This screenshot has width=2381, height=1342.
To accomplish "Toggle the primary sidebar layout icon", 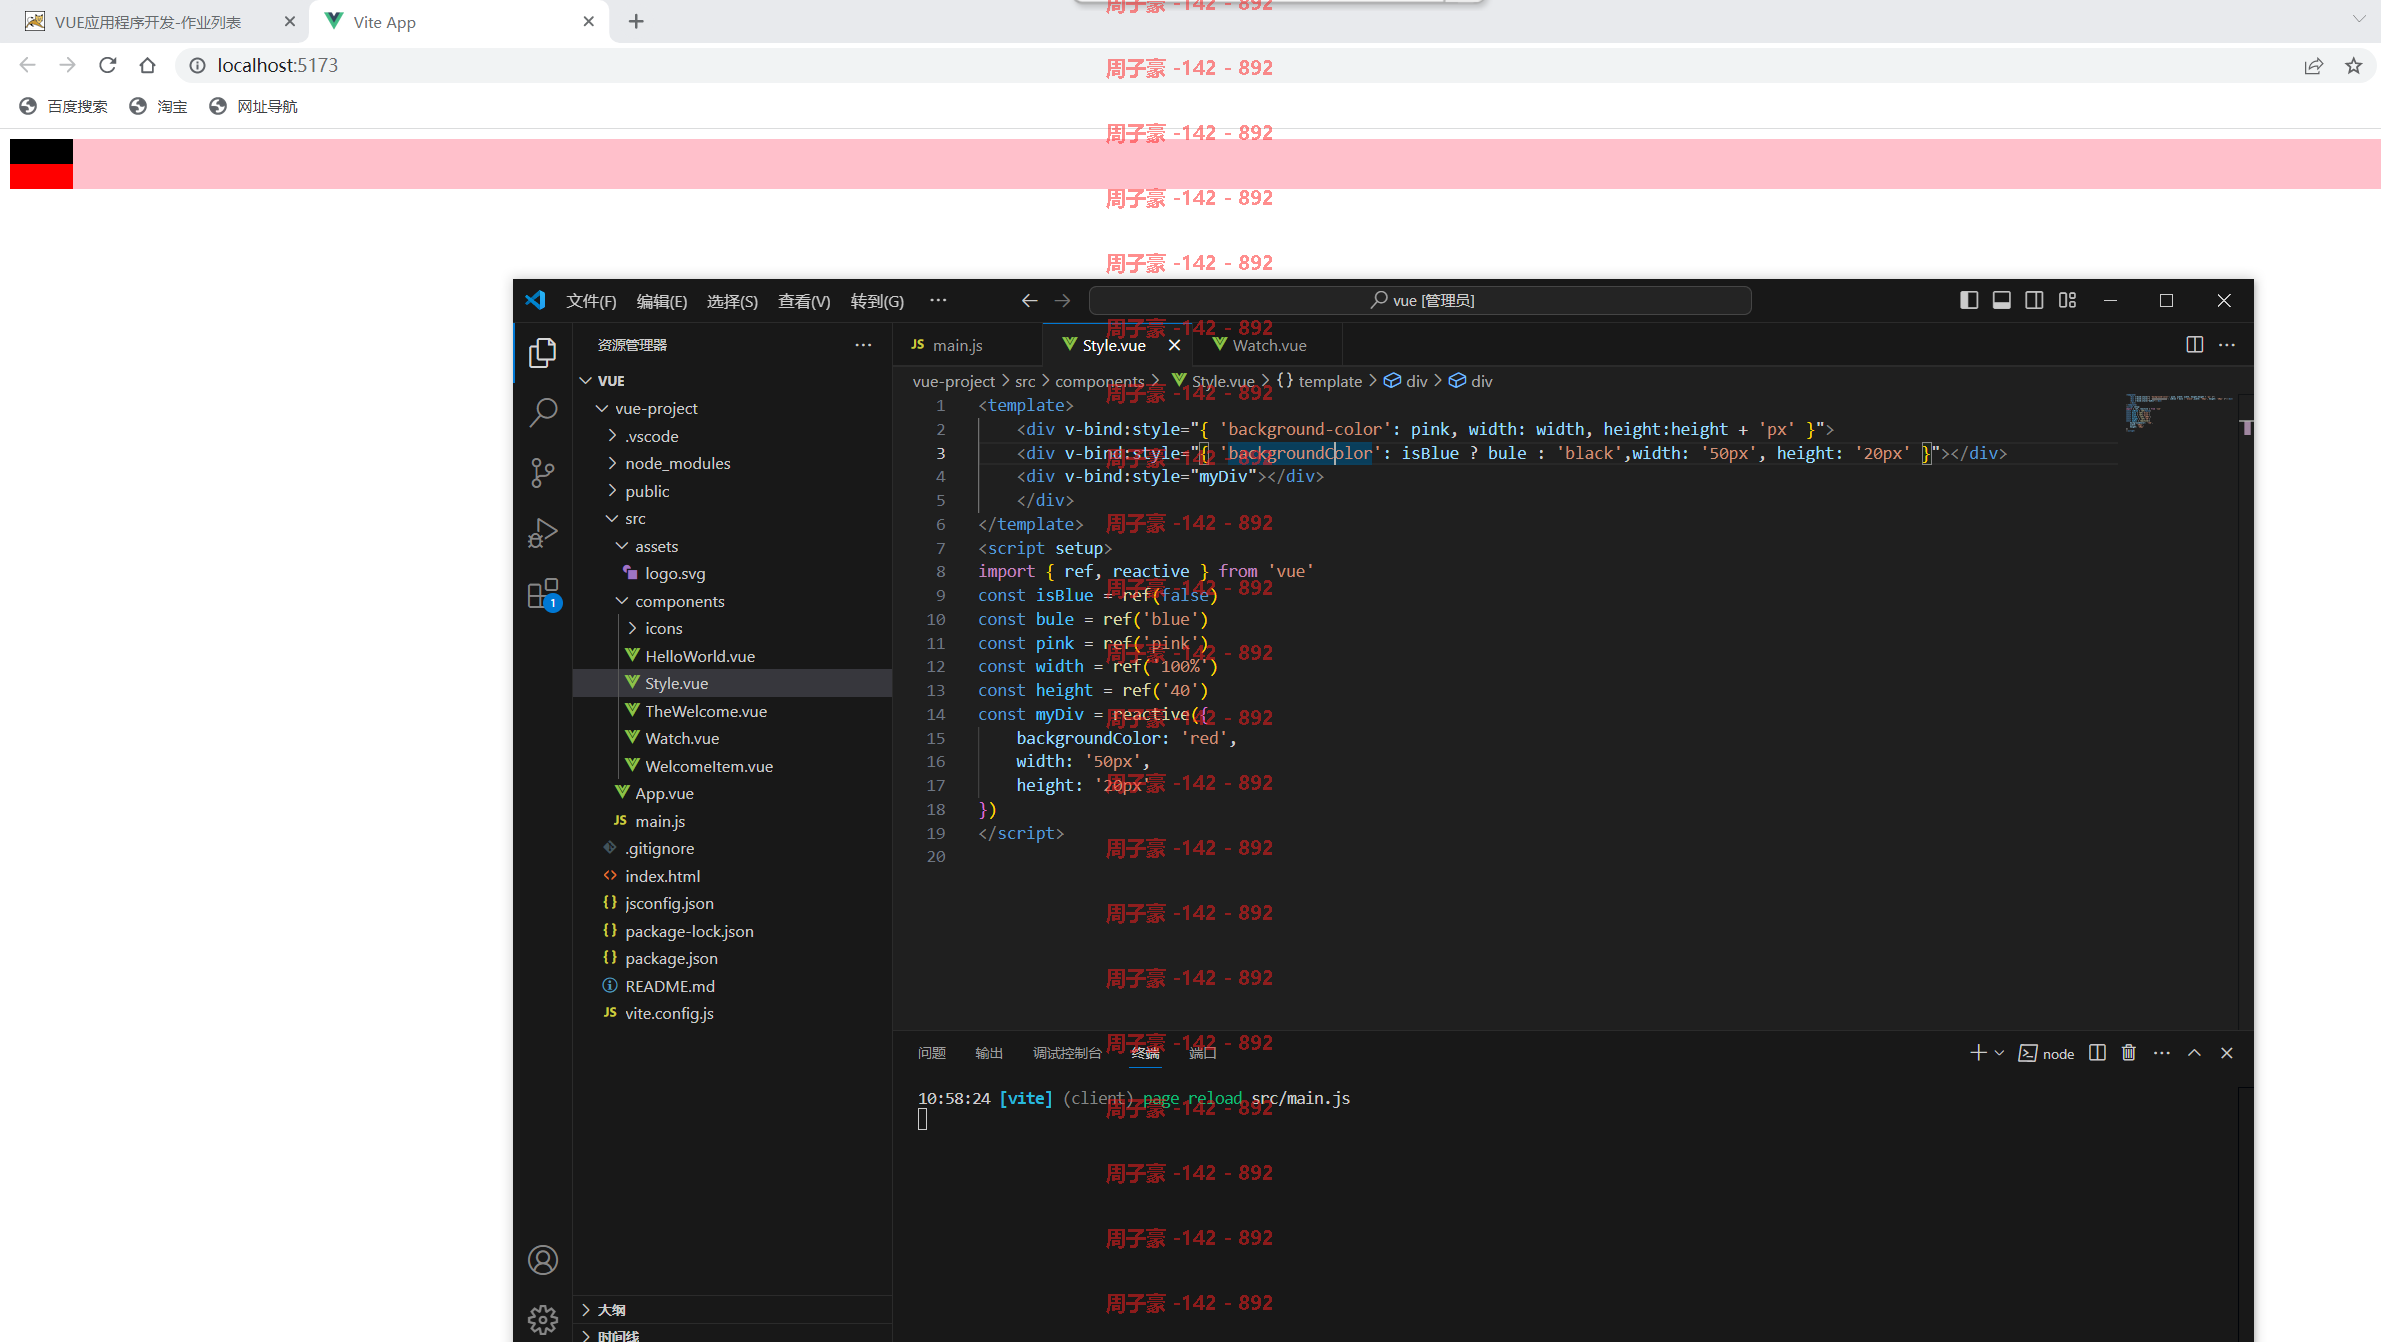I will point(1969,300).
